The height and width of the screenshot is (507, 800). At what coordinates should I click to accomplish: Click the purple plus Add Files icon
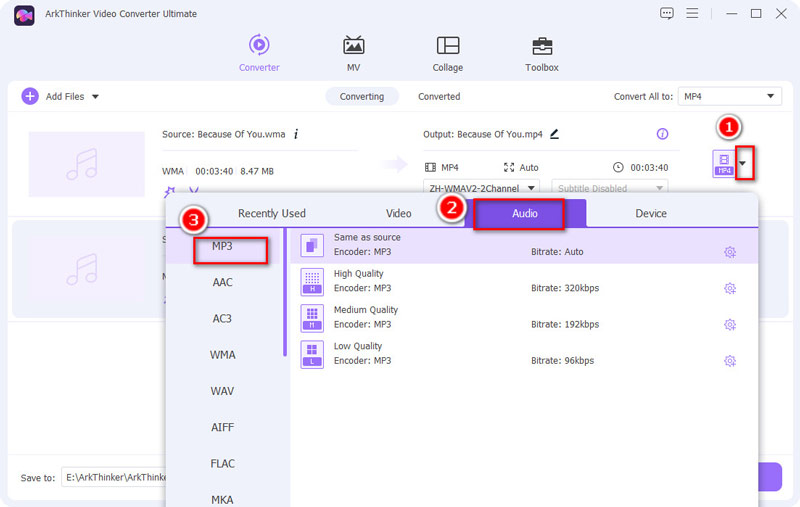30,96
